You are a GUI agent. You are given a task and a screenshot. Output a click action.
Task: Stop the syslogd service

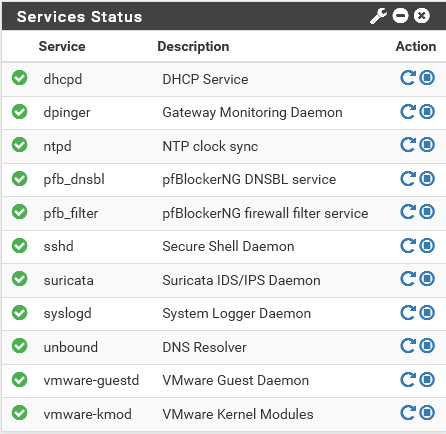point(427,313)
